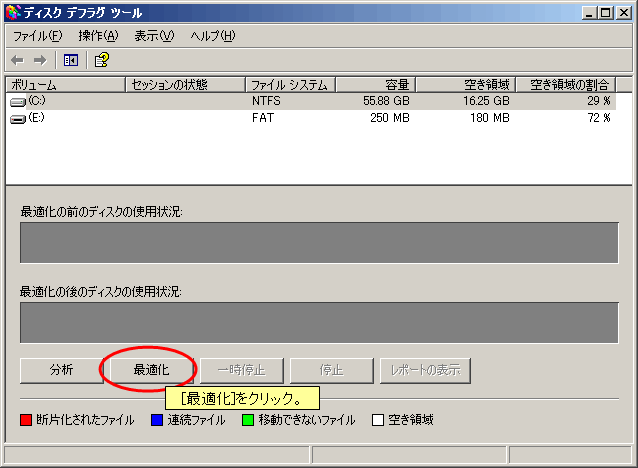Click the 最適化の前 disk usage bar

coord(319,243)
